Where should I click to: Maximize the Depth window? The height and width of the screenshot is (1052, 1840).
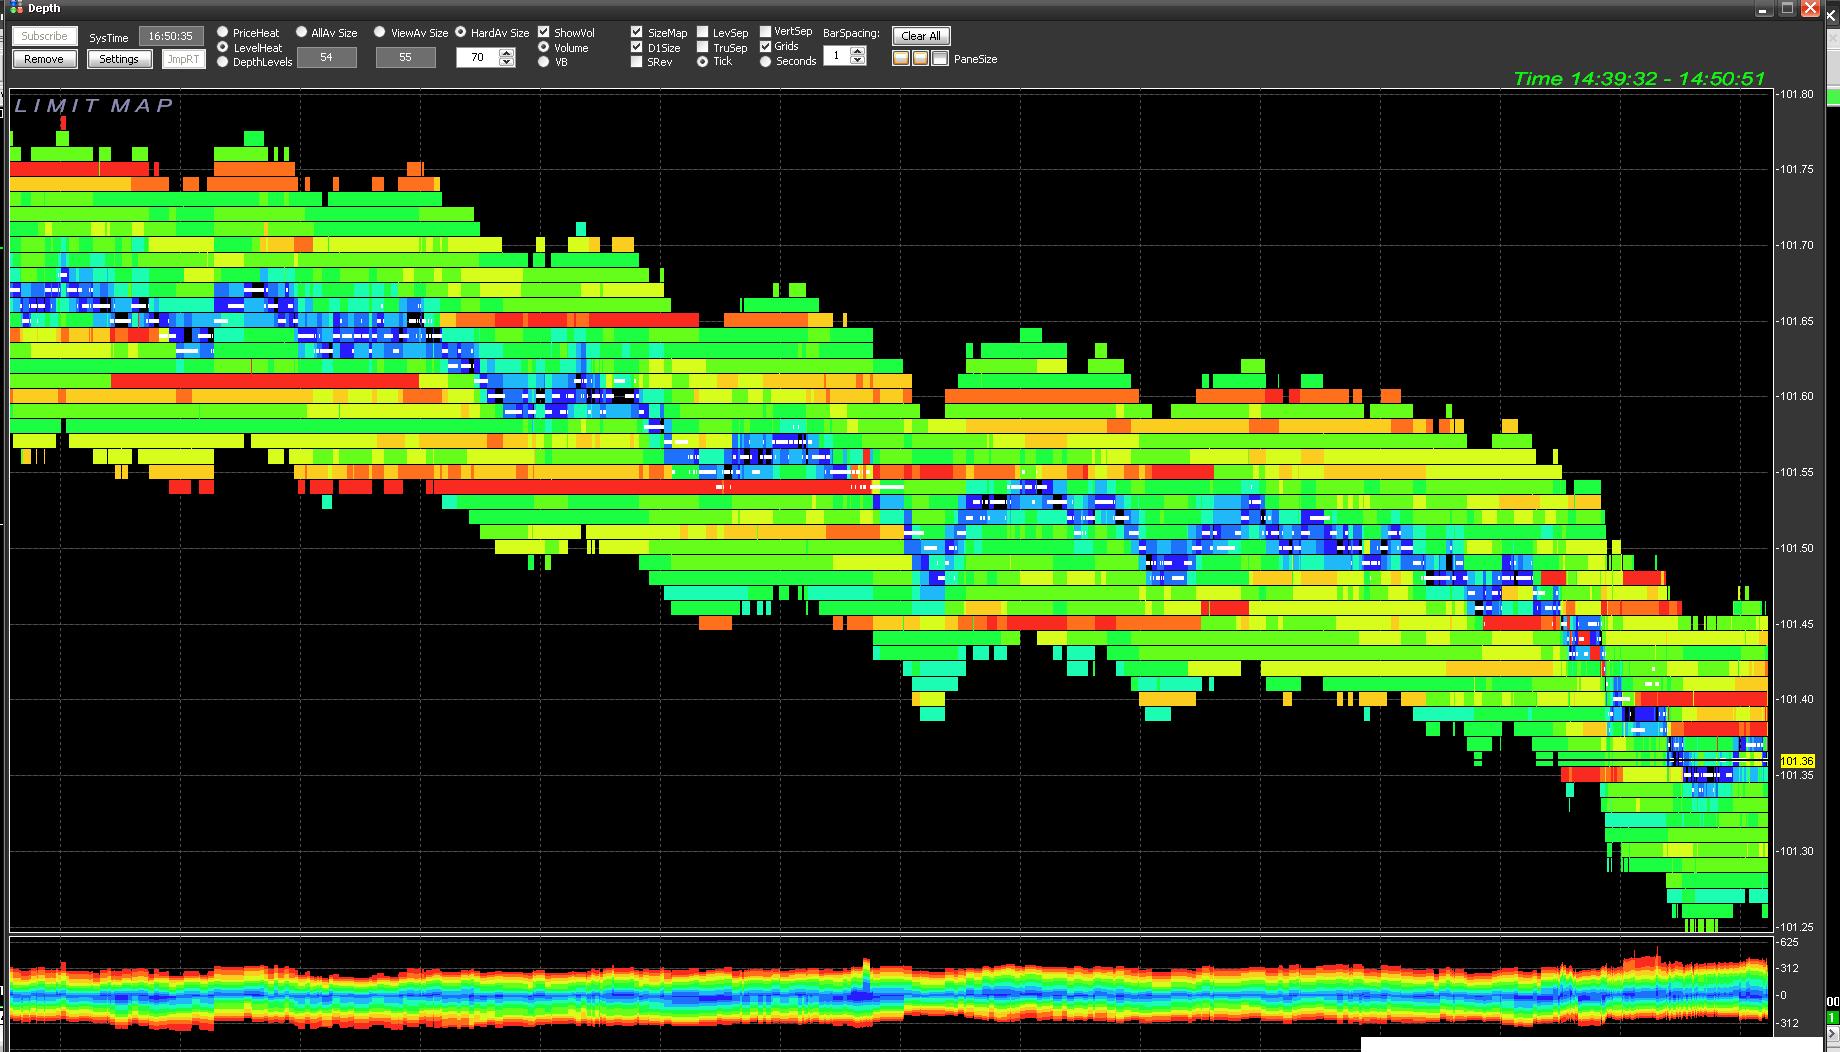pos(1787,8)
